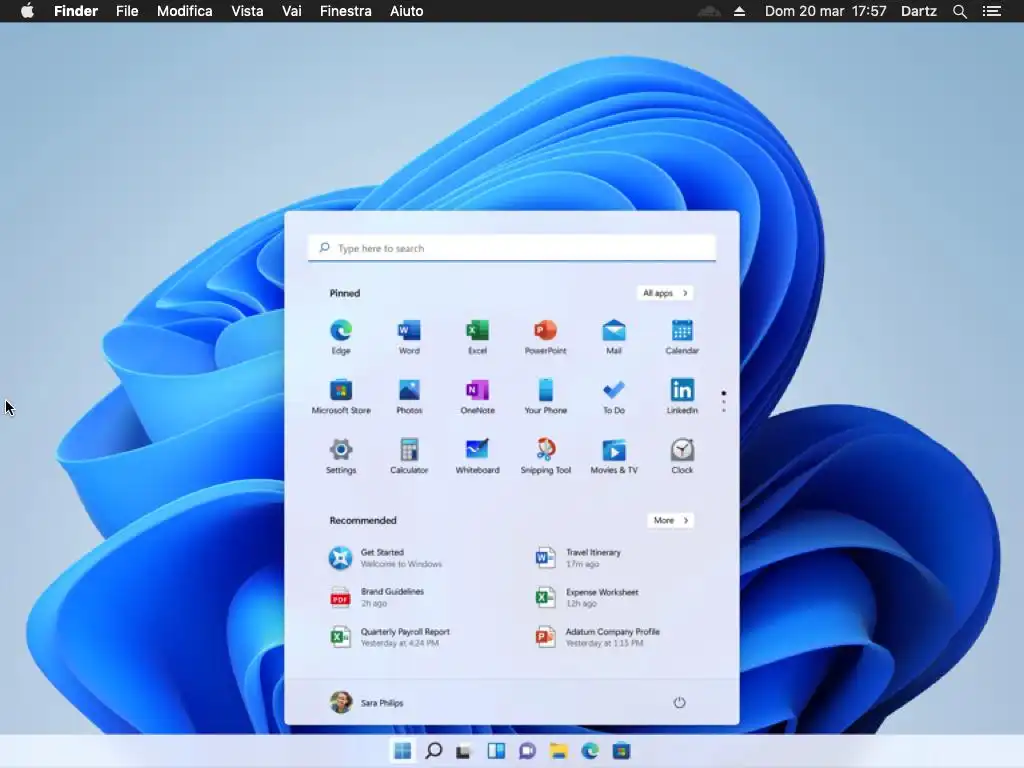Expand More recommended items

click(670, 520)
